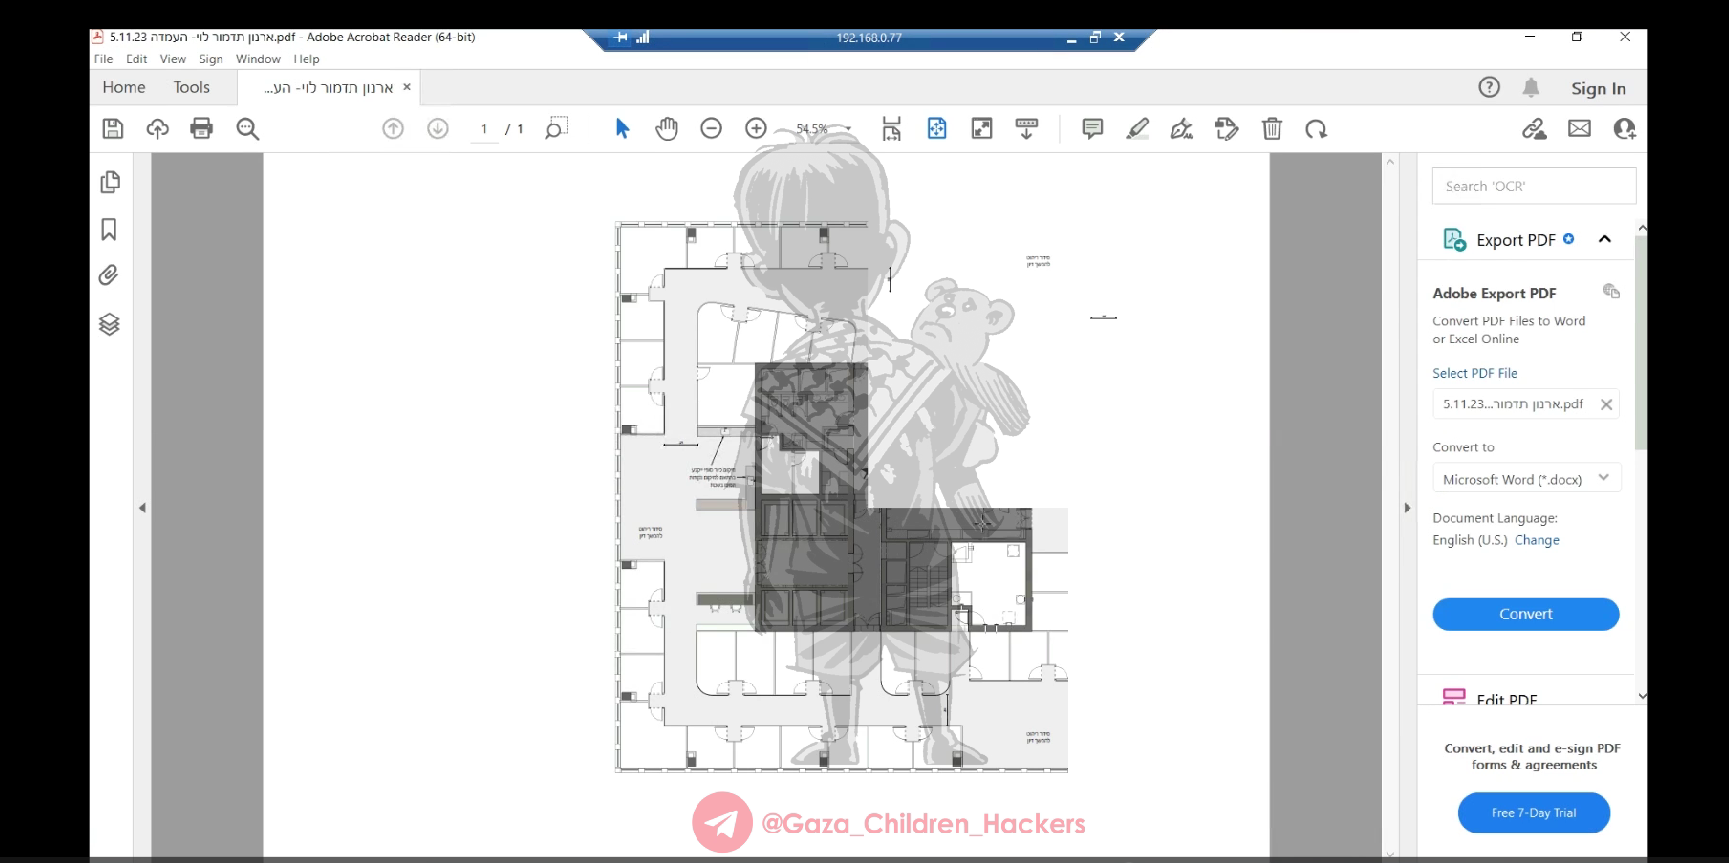The width and height of the screenshot is (1729, 863).
Task: Print the document using printer icon
Action: point(202,129)
